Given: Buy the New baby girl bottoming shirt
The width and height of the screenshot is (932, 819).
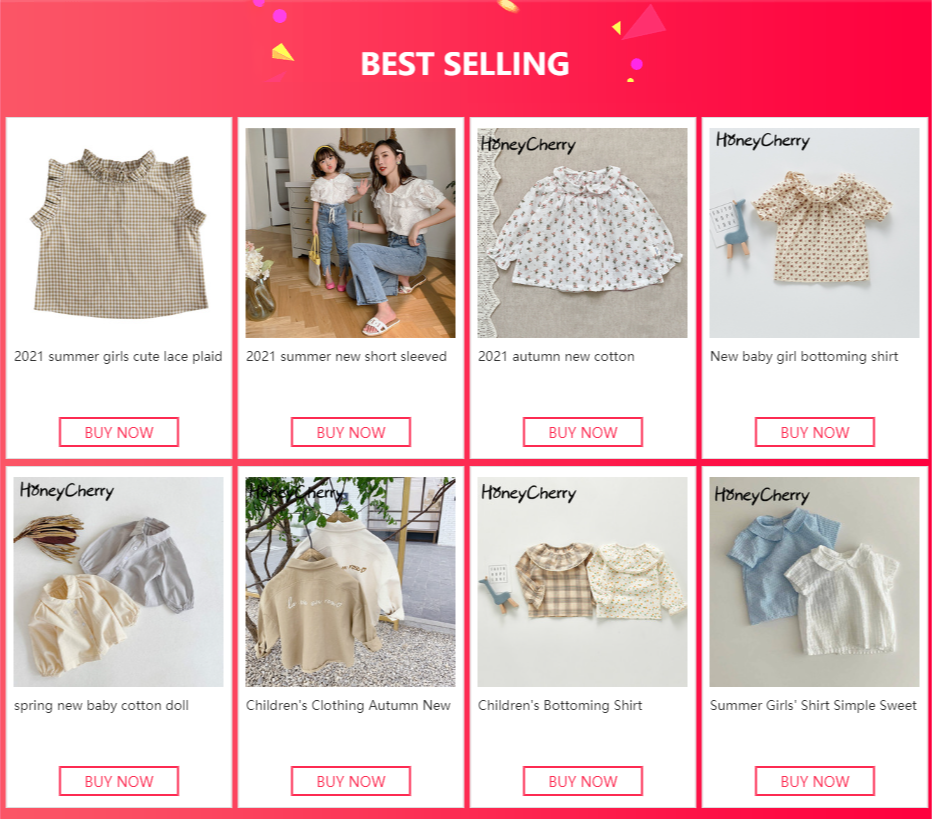Looking at the screenshot, I should [x=815, y=432].
